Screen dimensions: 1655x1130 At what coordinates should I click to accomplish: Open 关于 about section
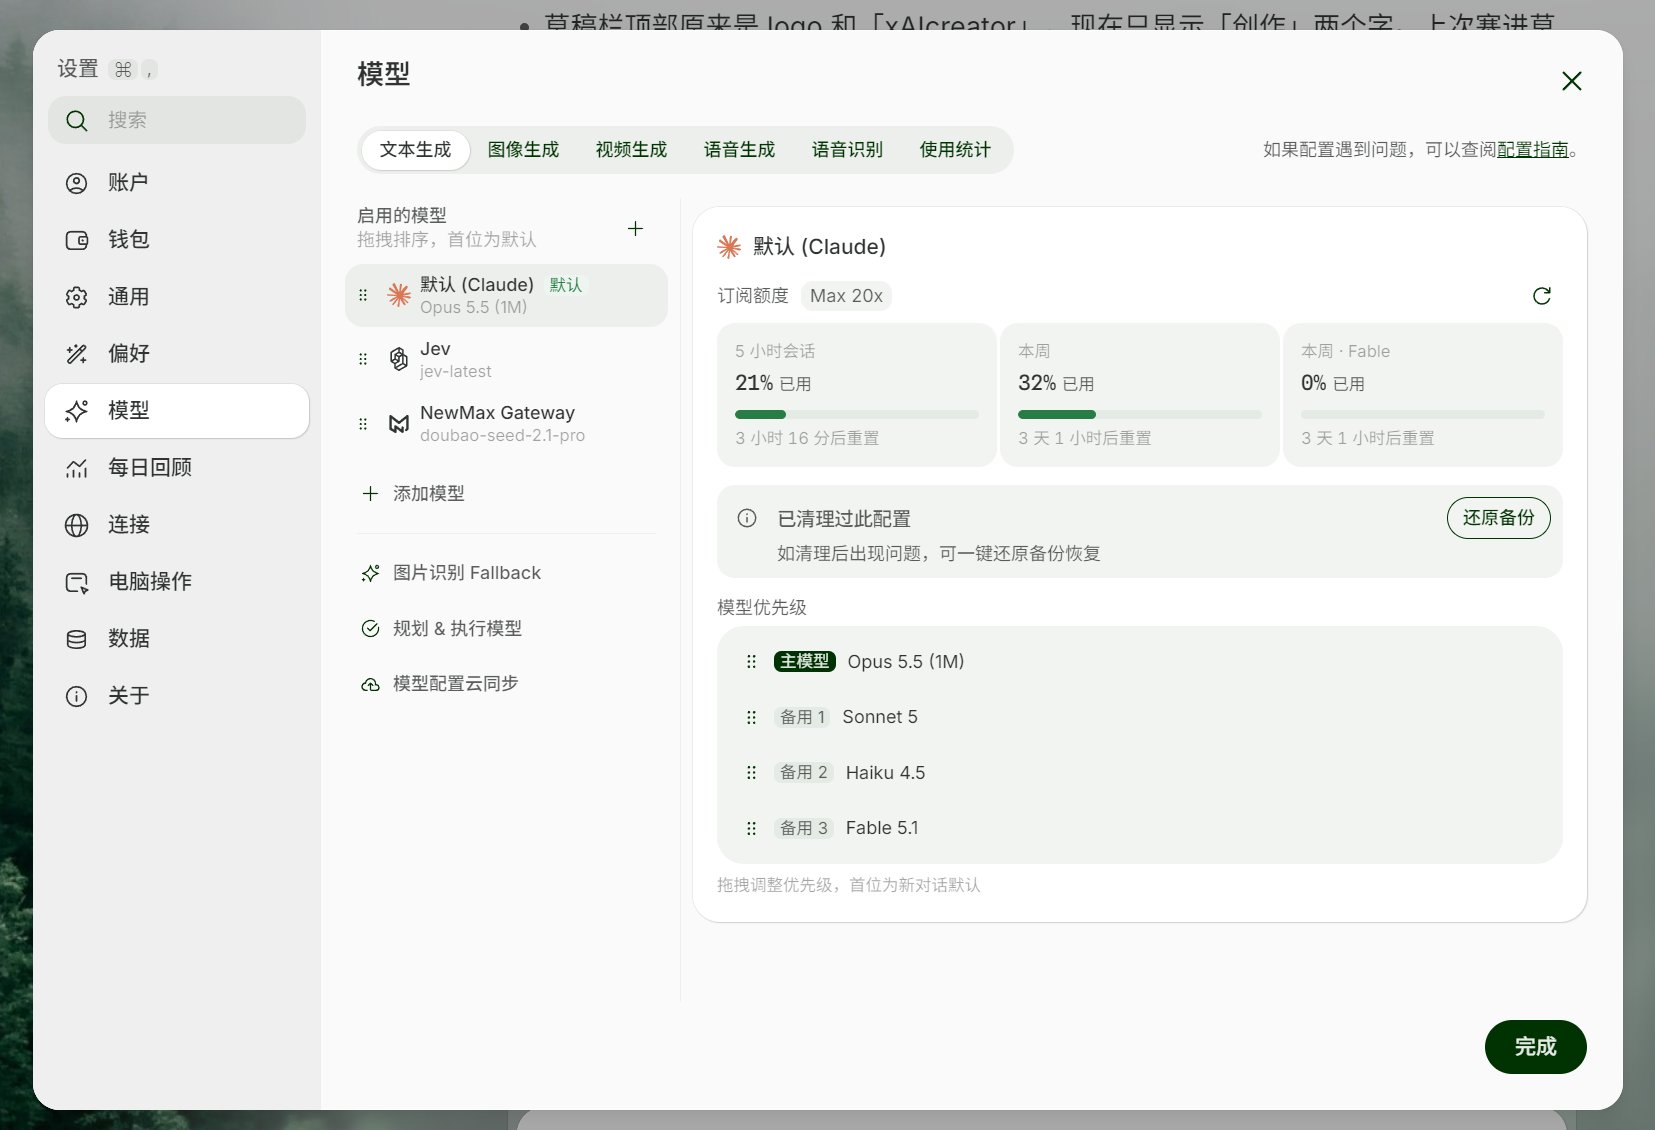[x=177, y=696]
